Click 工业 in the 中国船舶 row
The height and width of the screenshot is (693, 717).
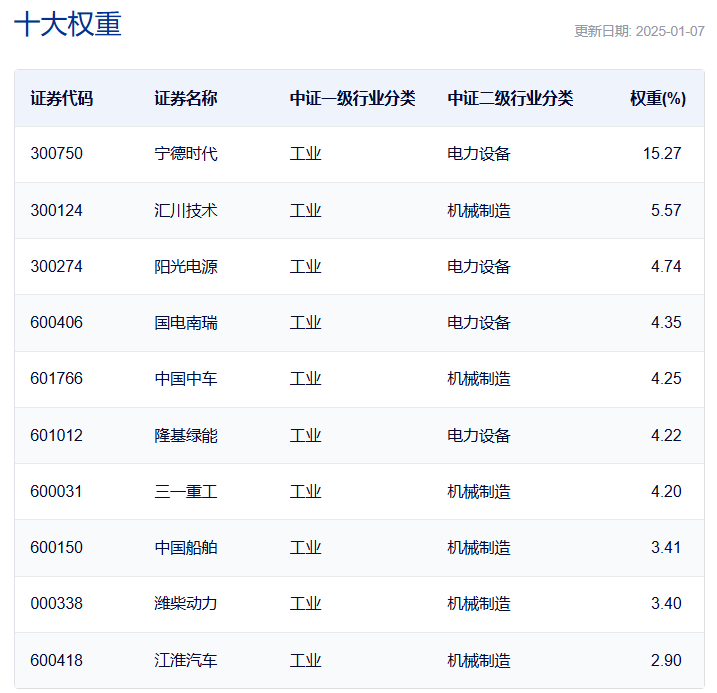(305, 547)
